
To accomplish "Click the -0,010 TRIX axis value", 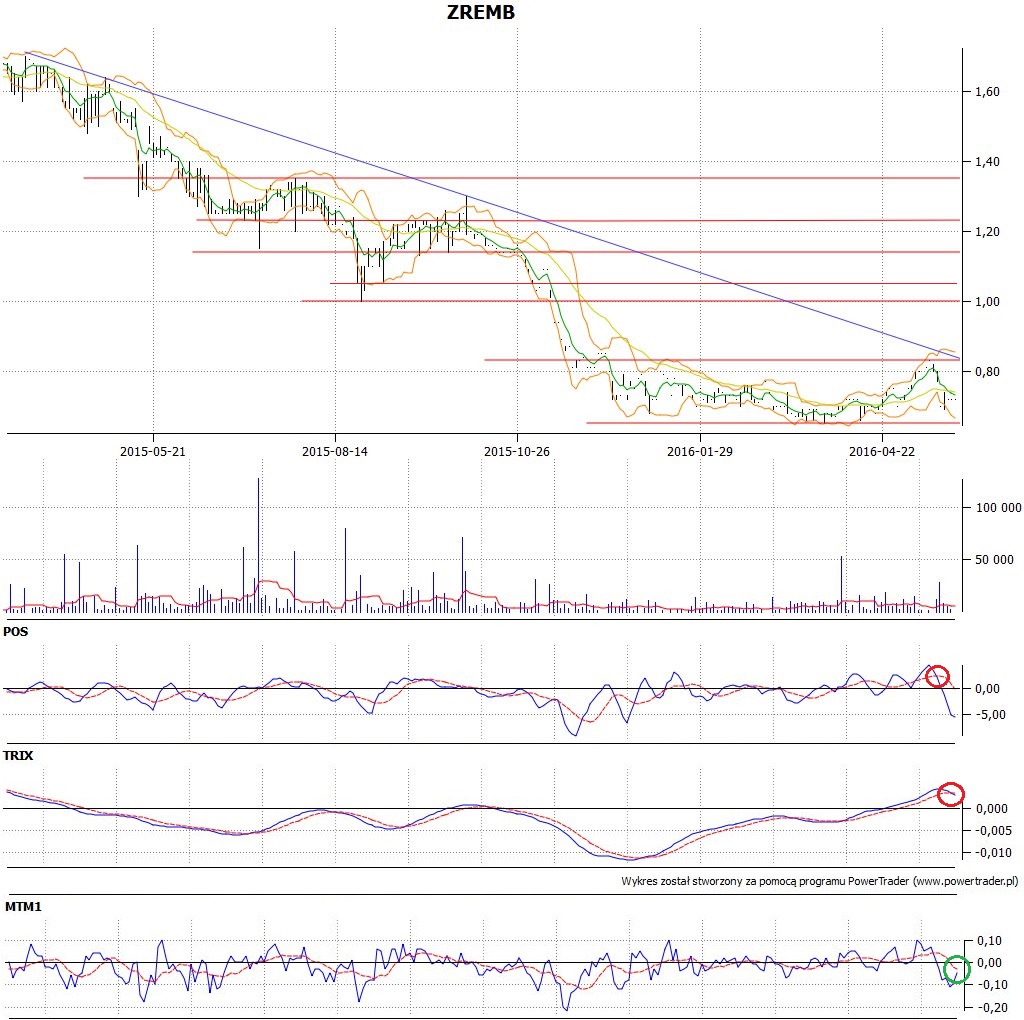I will click(x=993, y=853).
